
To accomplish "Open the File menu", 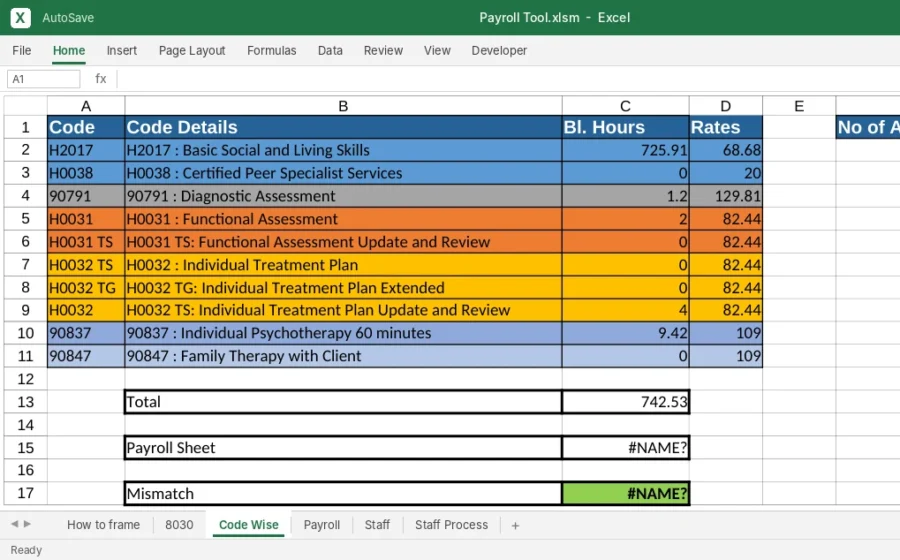I will point(22,50).
